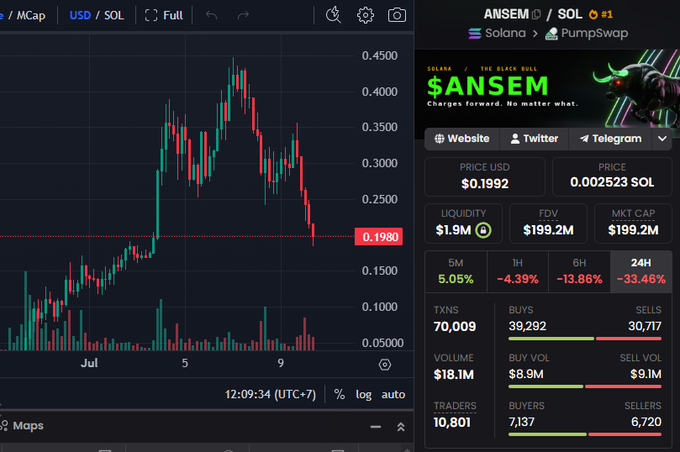Click the FDV $199.2M box

pos(548,223)
